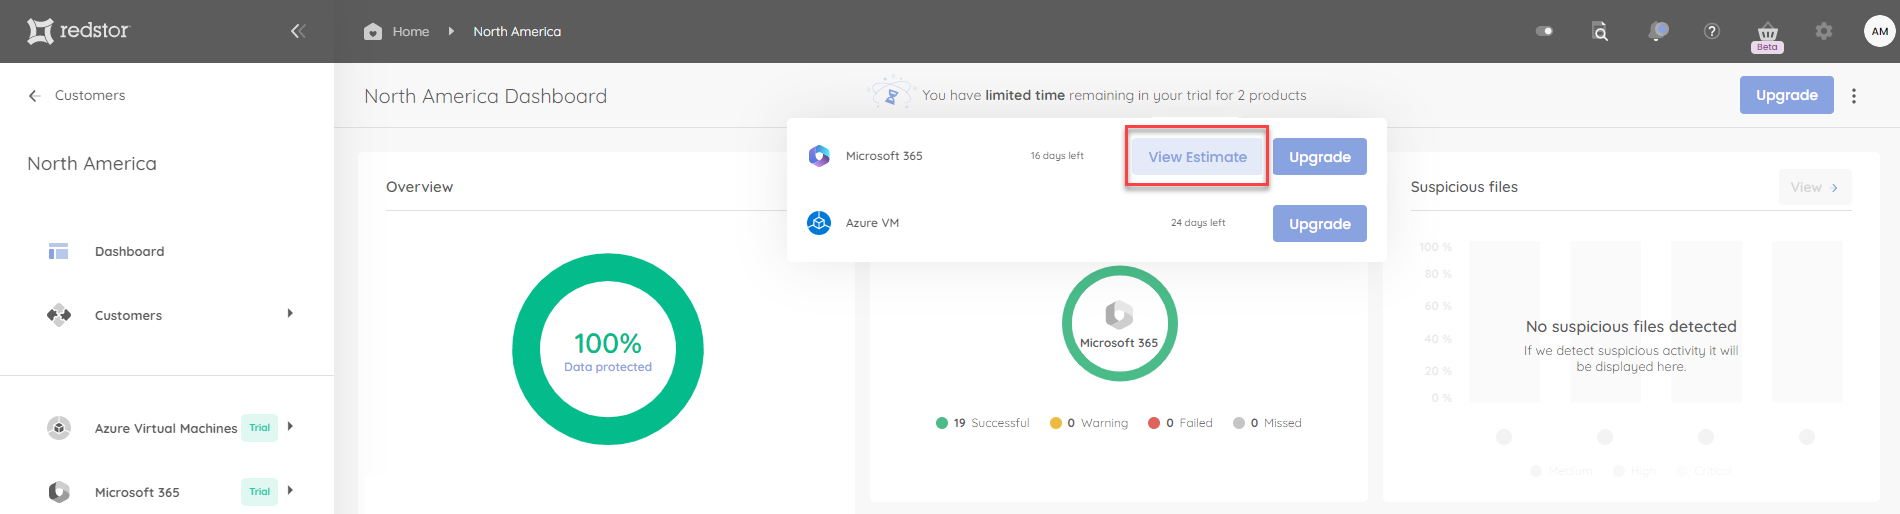Click green Successful legend dot
1900x514 pixels.
click(x=942, y=423)
